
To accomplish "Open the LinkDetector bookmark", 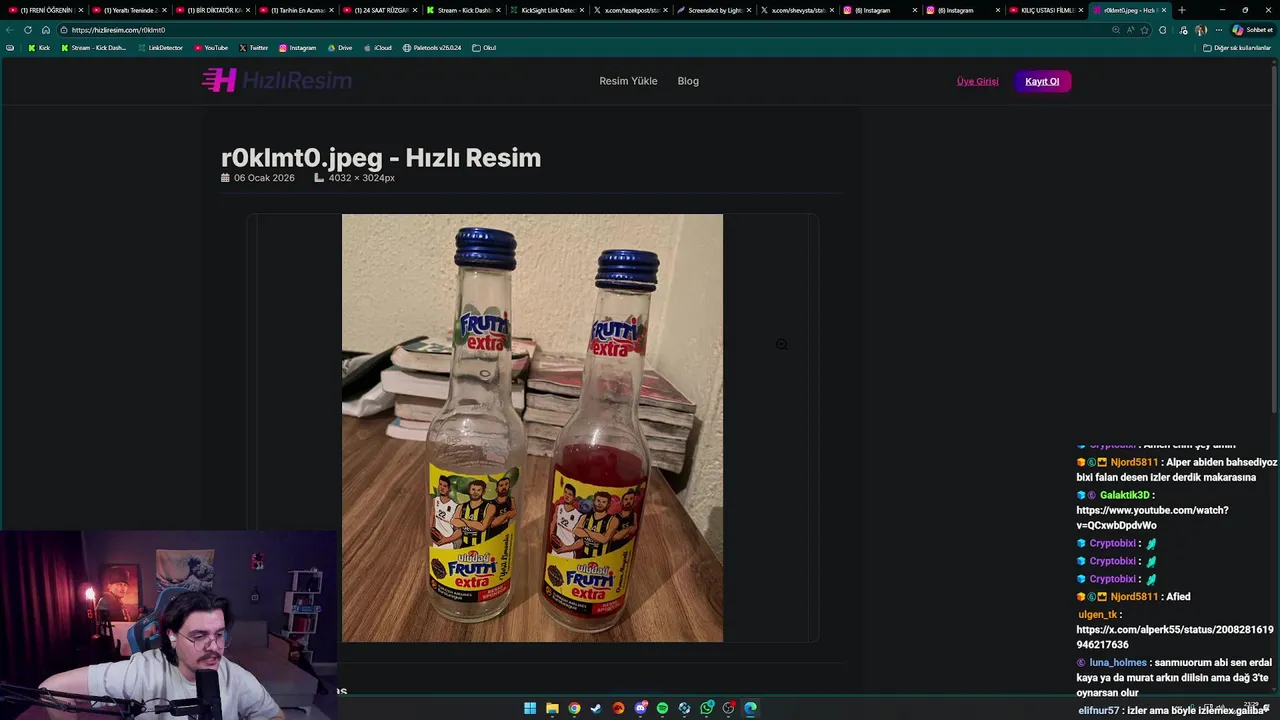I will pos(161,48).
